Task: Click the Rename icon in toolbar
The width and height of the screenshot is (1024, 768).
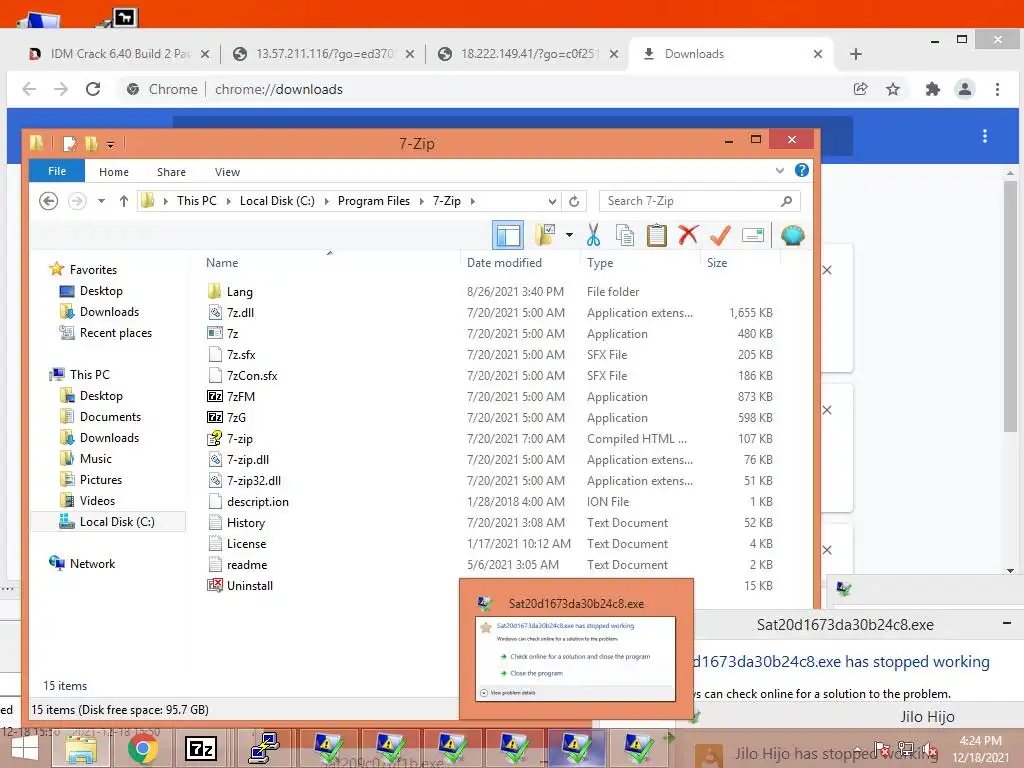Action: point(753,235)
